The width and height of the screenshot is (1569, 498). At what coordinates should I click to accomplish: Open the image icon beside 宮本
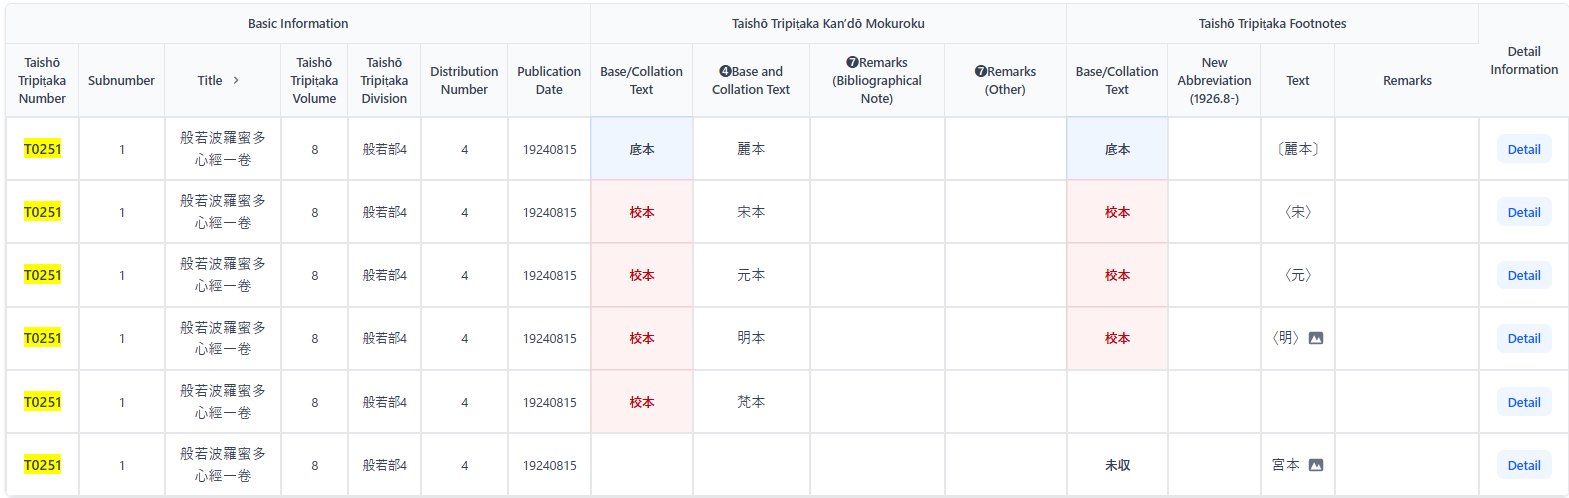(x=1316, y=465)
